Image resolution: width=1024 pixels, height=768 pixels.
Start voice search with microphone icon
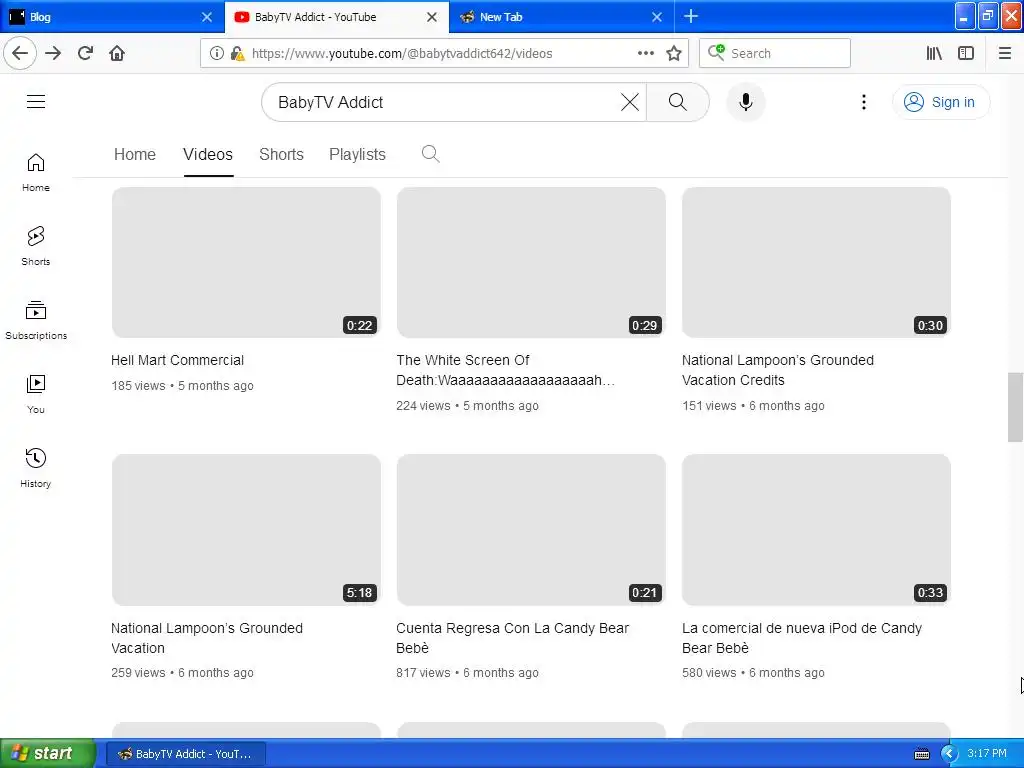point(746,102)
